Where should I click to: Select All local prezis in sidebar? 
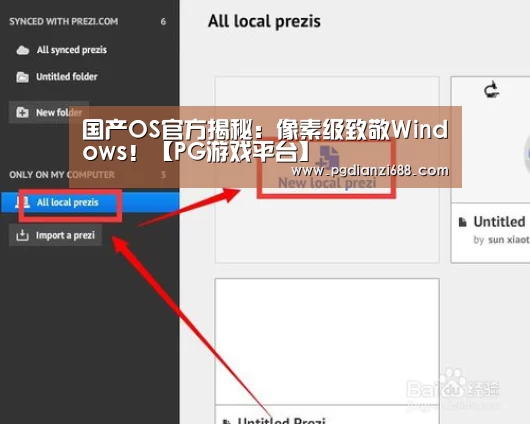coord(90,202)
